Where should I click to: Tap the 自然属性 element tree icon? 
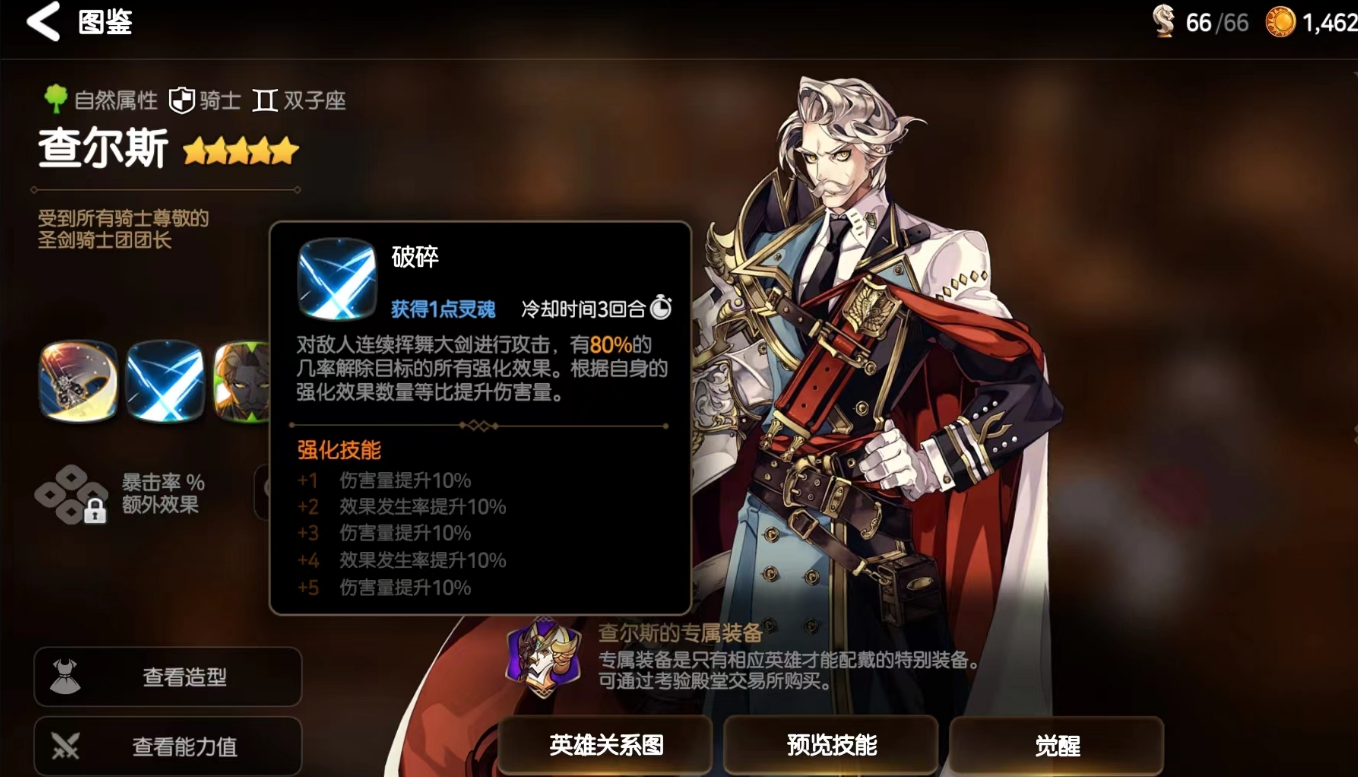(55, 99)
